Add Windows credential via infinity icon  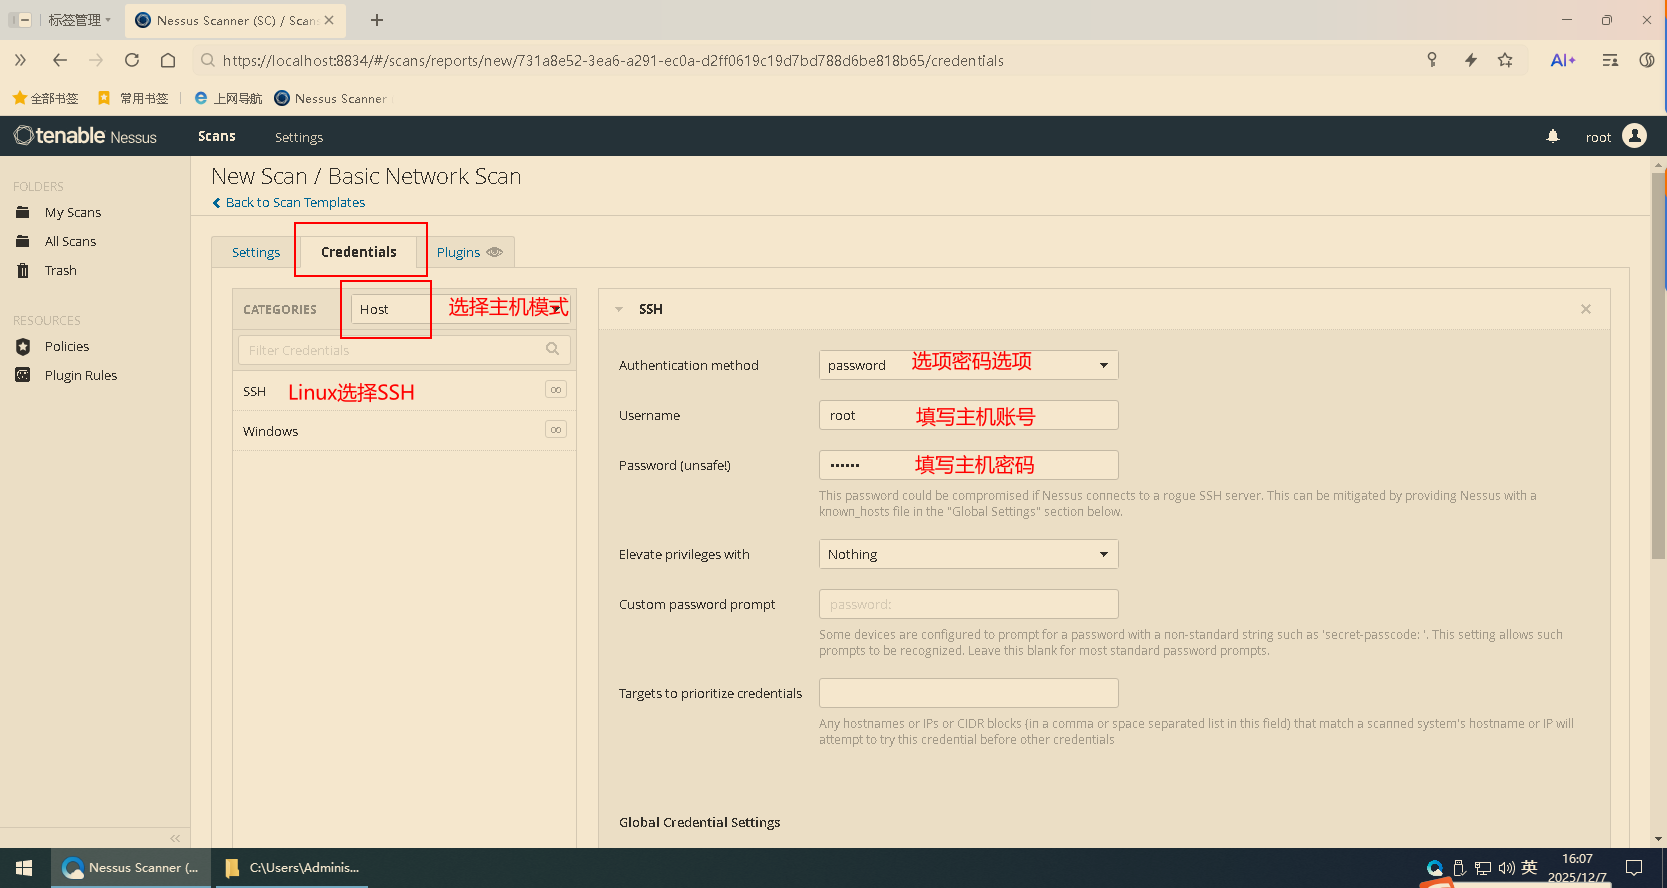556,430
